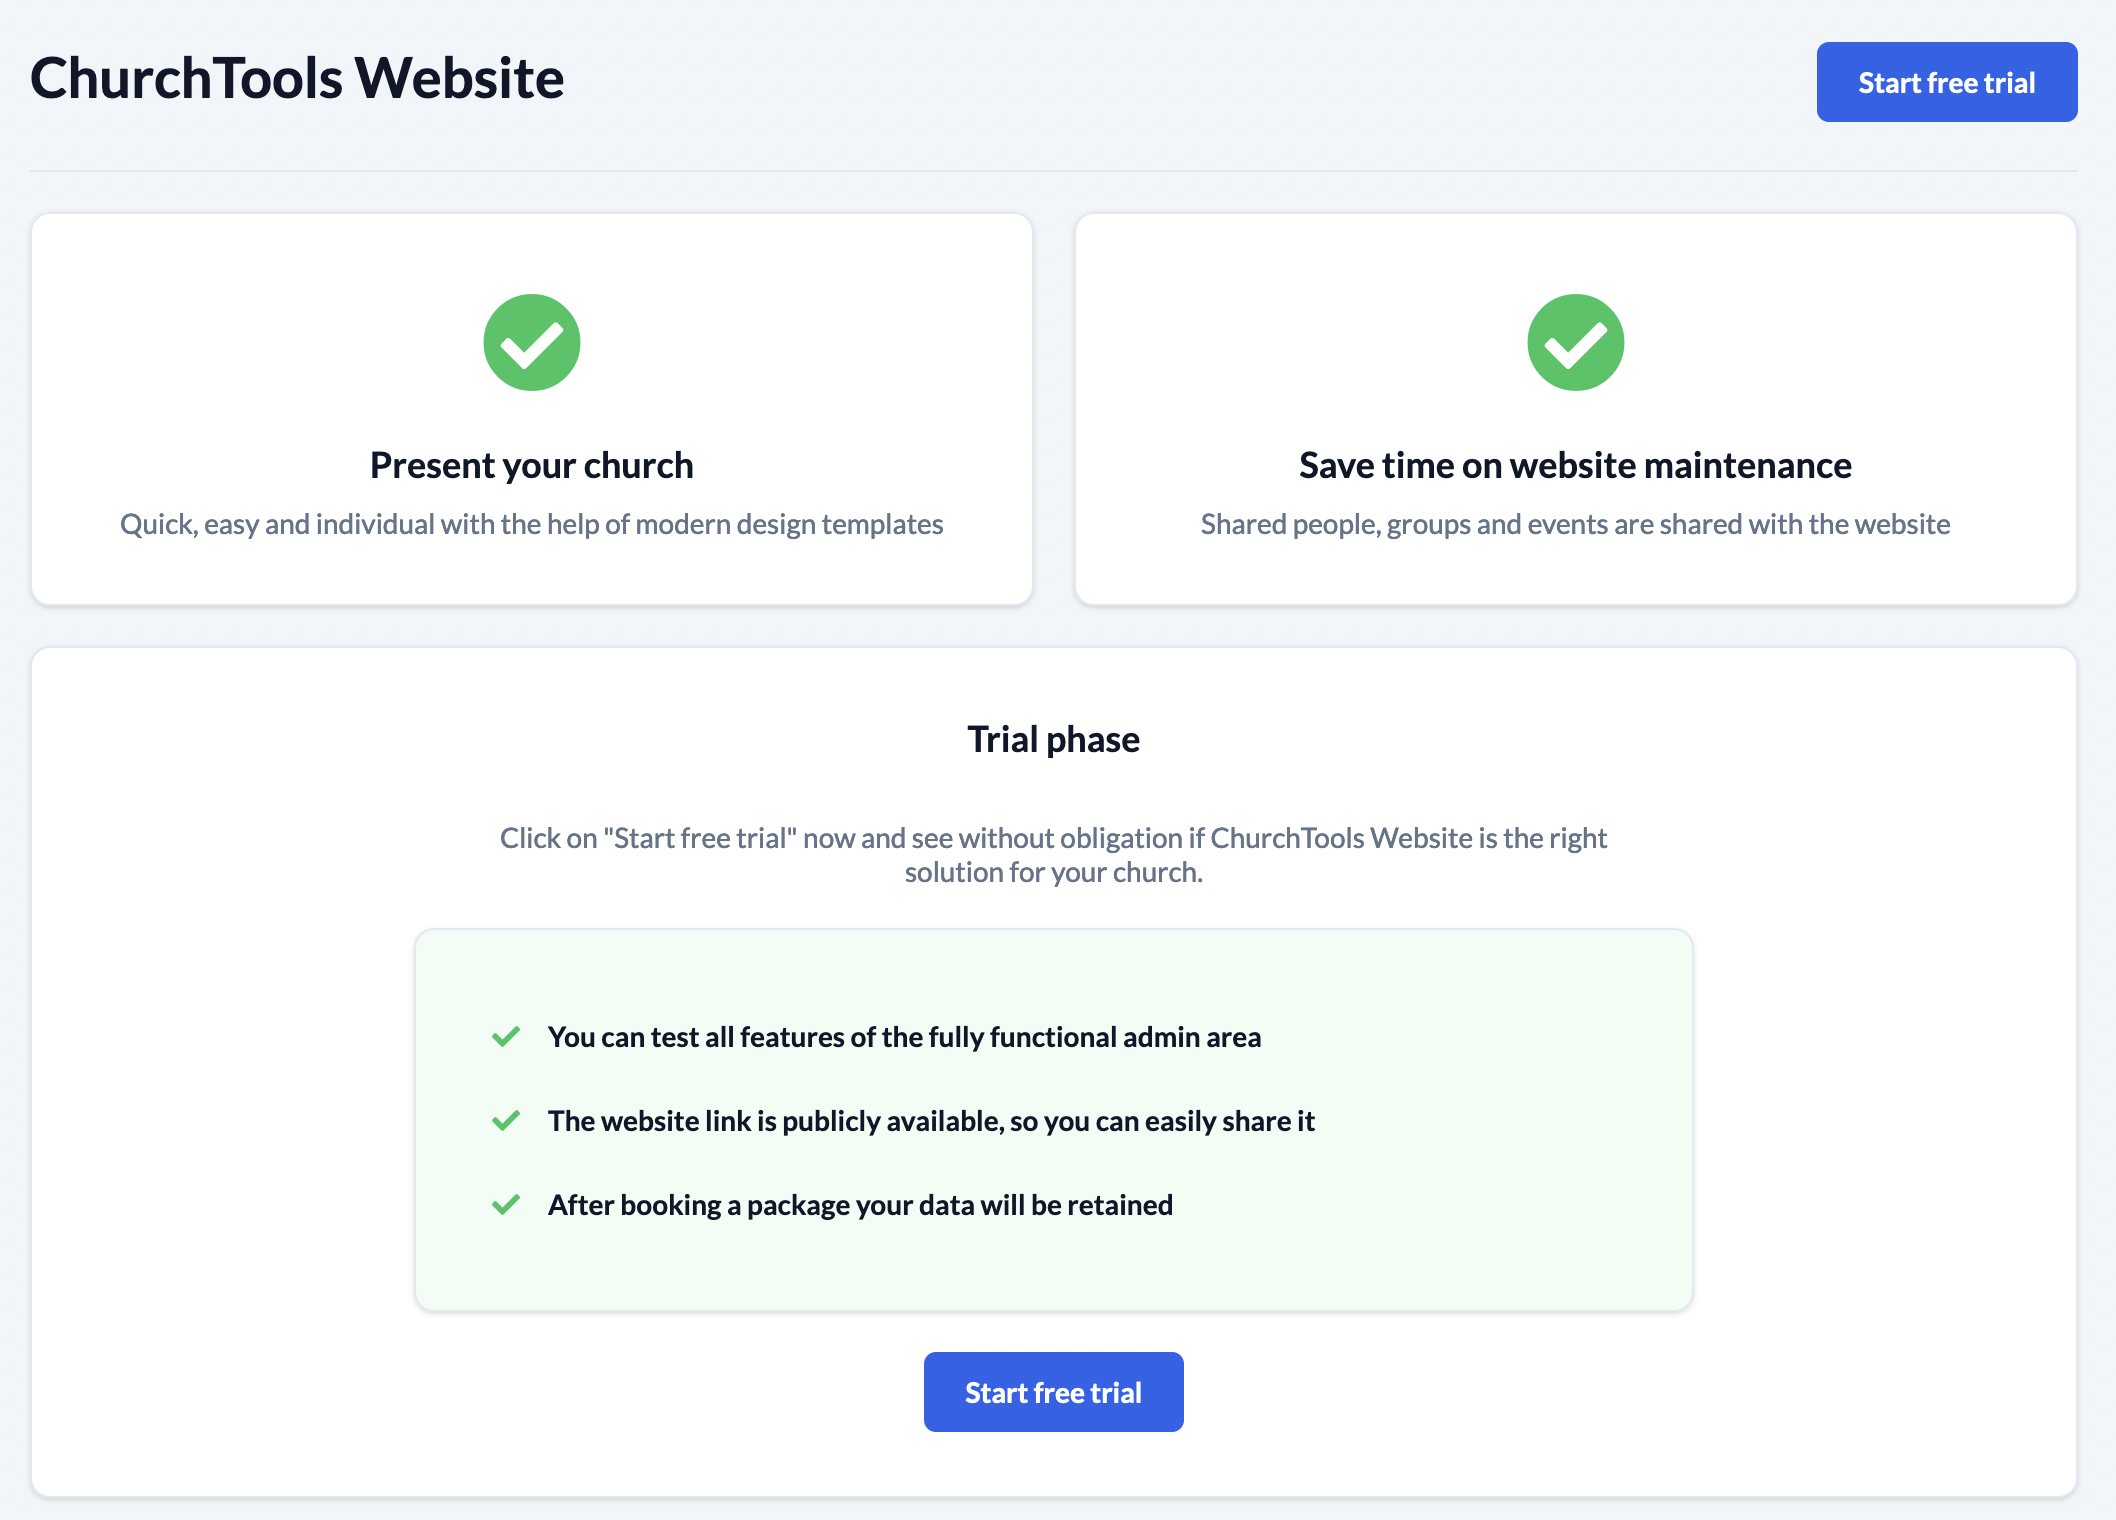Screen dimensions: 2116x1520
Task: Click the trial phase explanation paragraph
Action: point(1054,855)
